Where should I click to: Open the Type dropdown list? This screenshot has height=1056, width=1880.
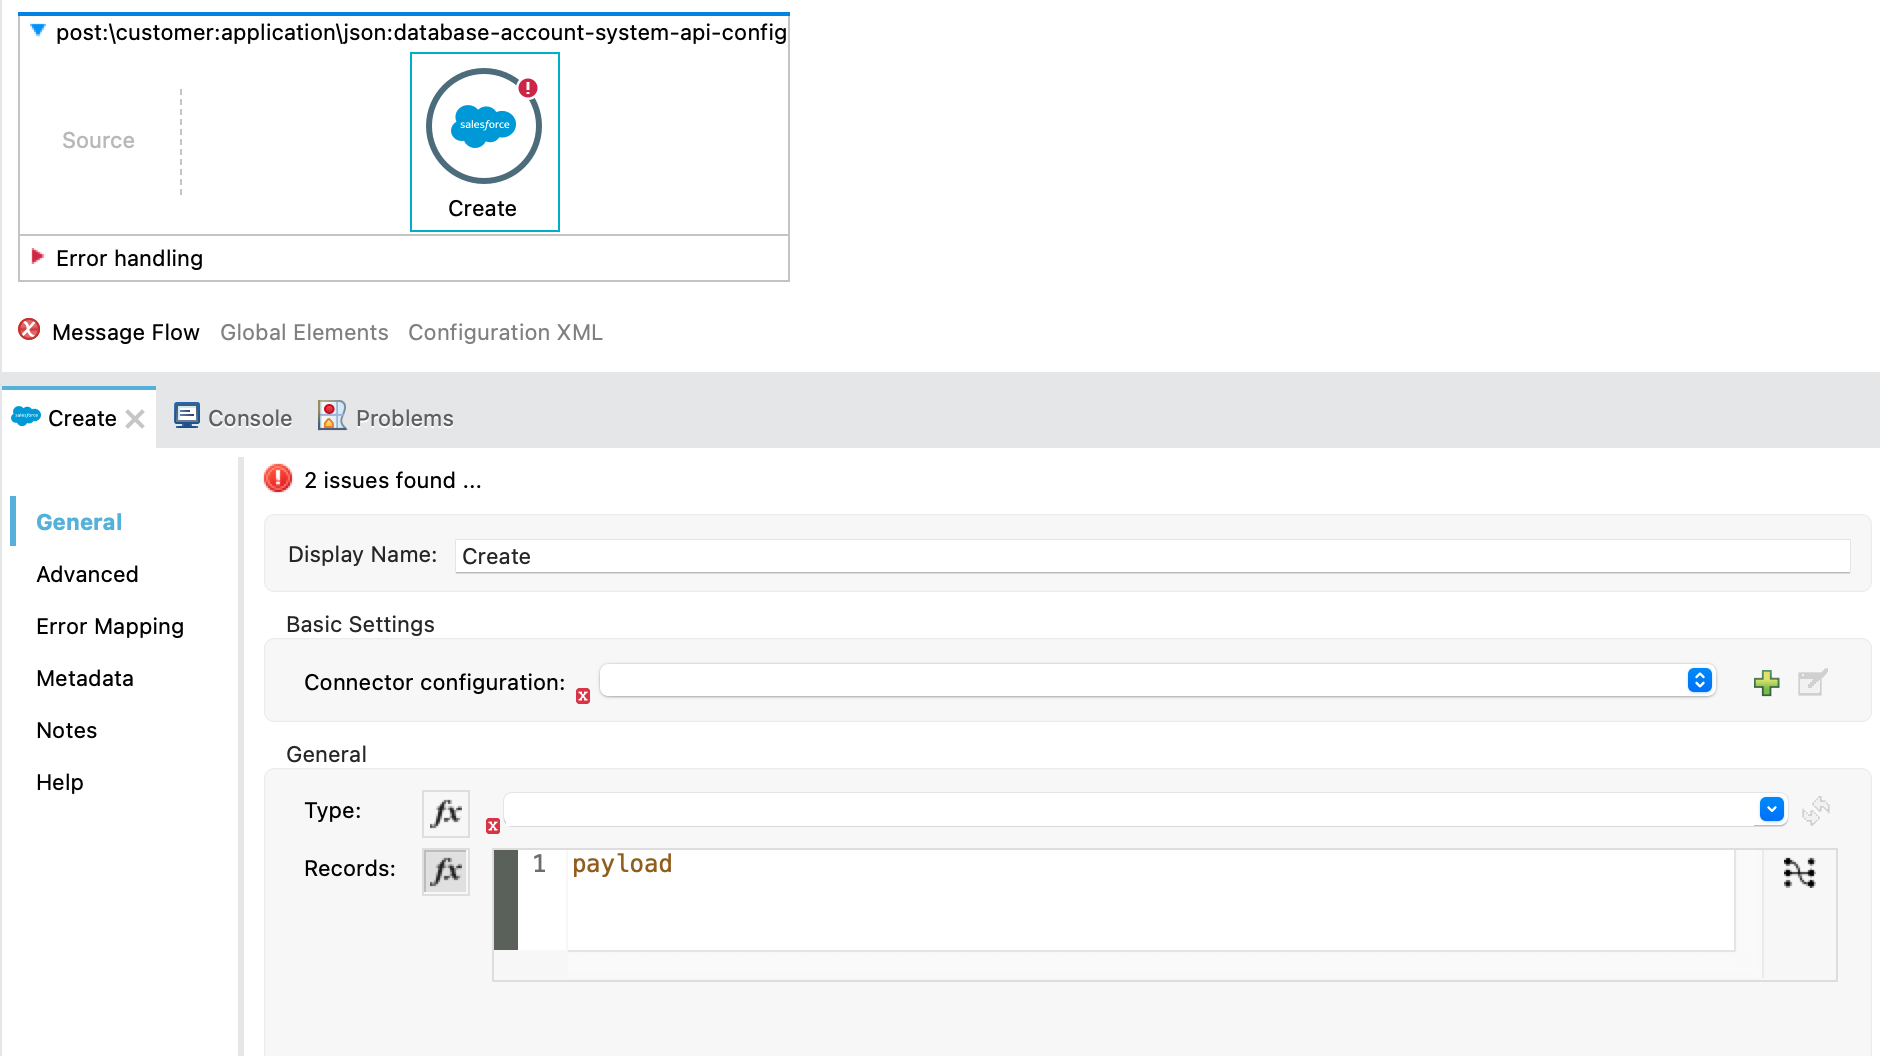tap(1771, 809)
